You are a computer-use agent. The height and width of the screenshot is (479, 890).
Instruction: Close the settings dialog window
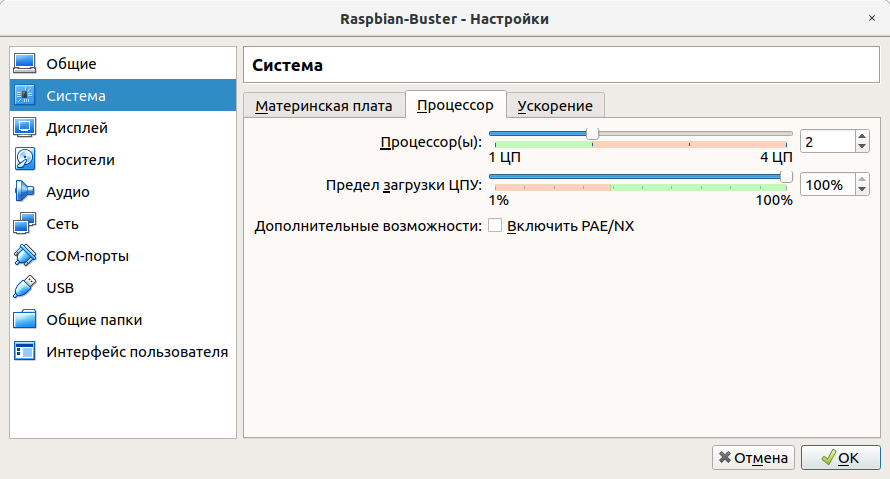tap(872, 18)
